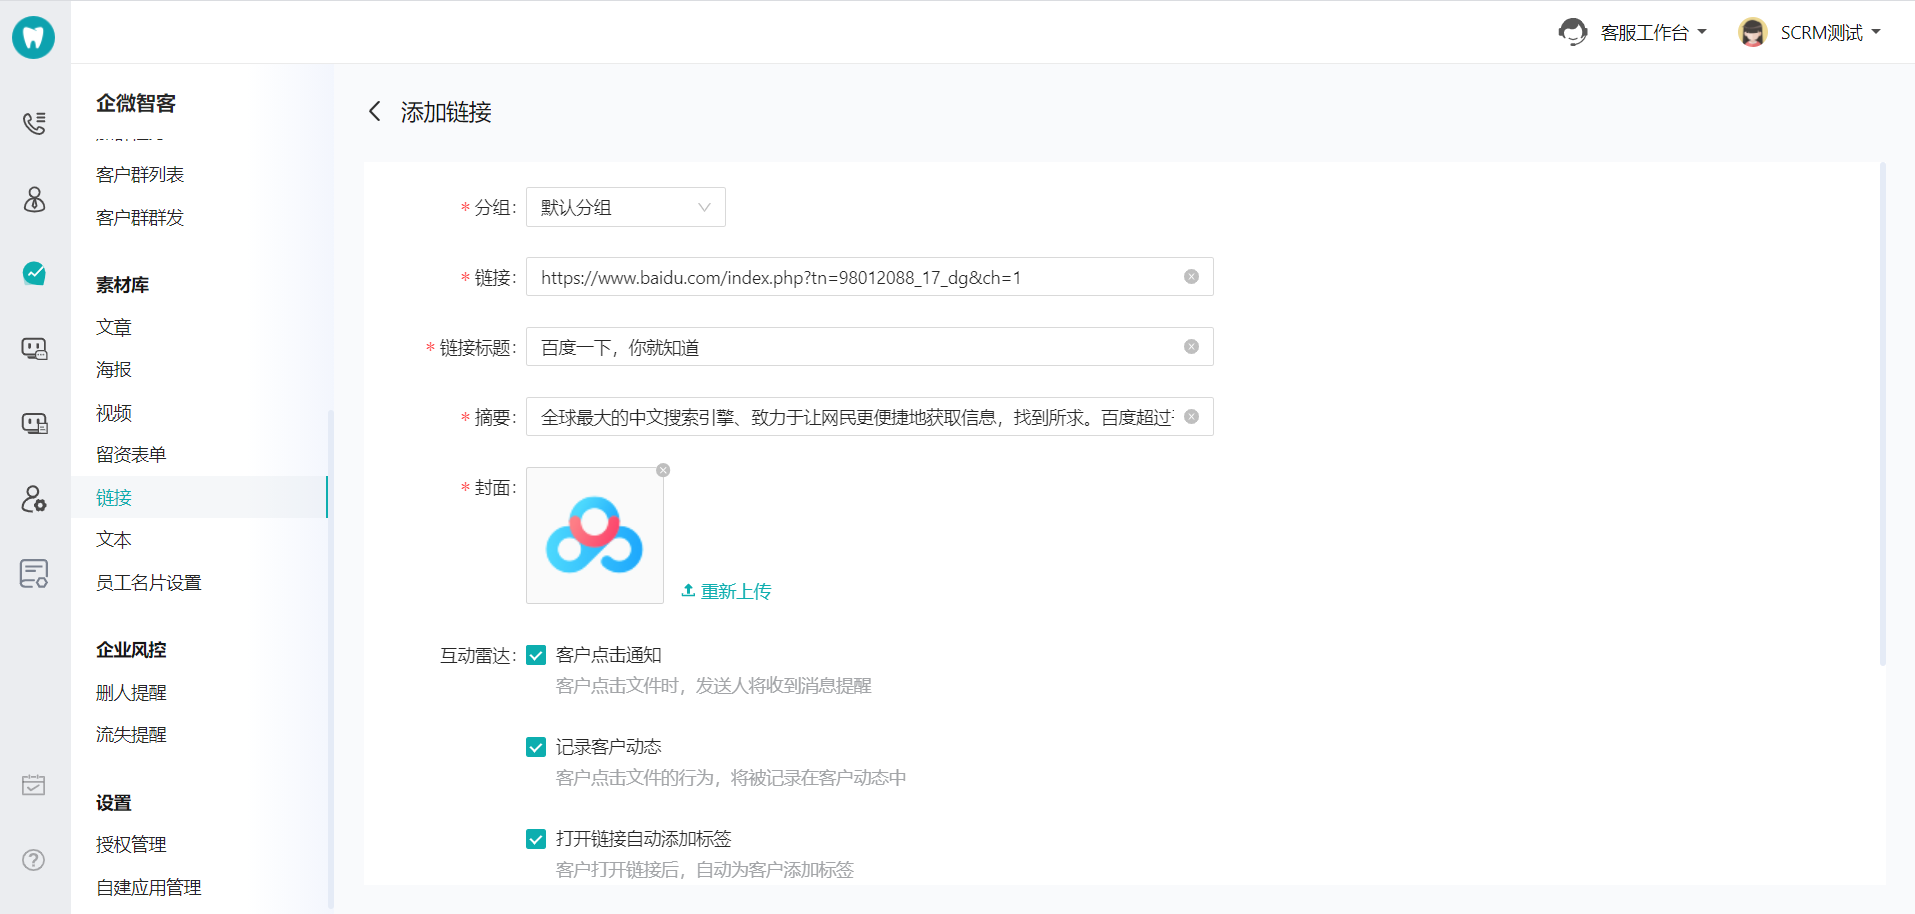
Task: Click the side menu scrollbar
Action: (330, 660)
